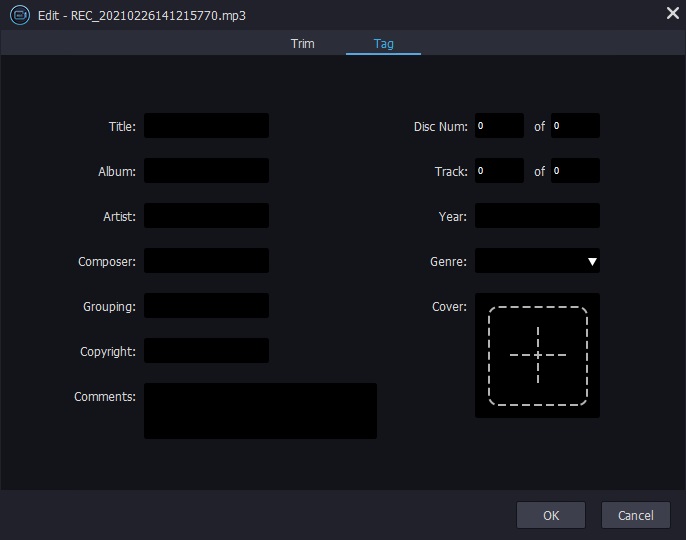Open the Genre dropdown arrow
This screenshot has height=540, width=686.
click(x=592, y=262)
